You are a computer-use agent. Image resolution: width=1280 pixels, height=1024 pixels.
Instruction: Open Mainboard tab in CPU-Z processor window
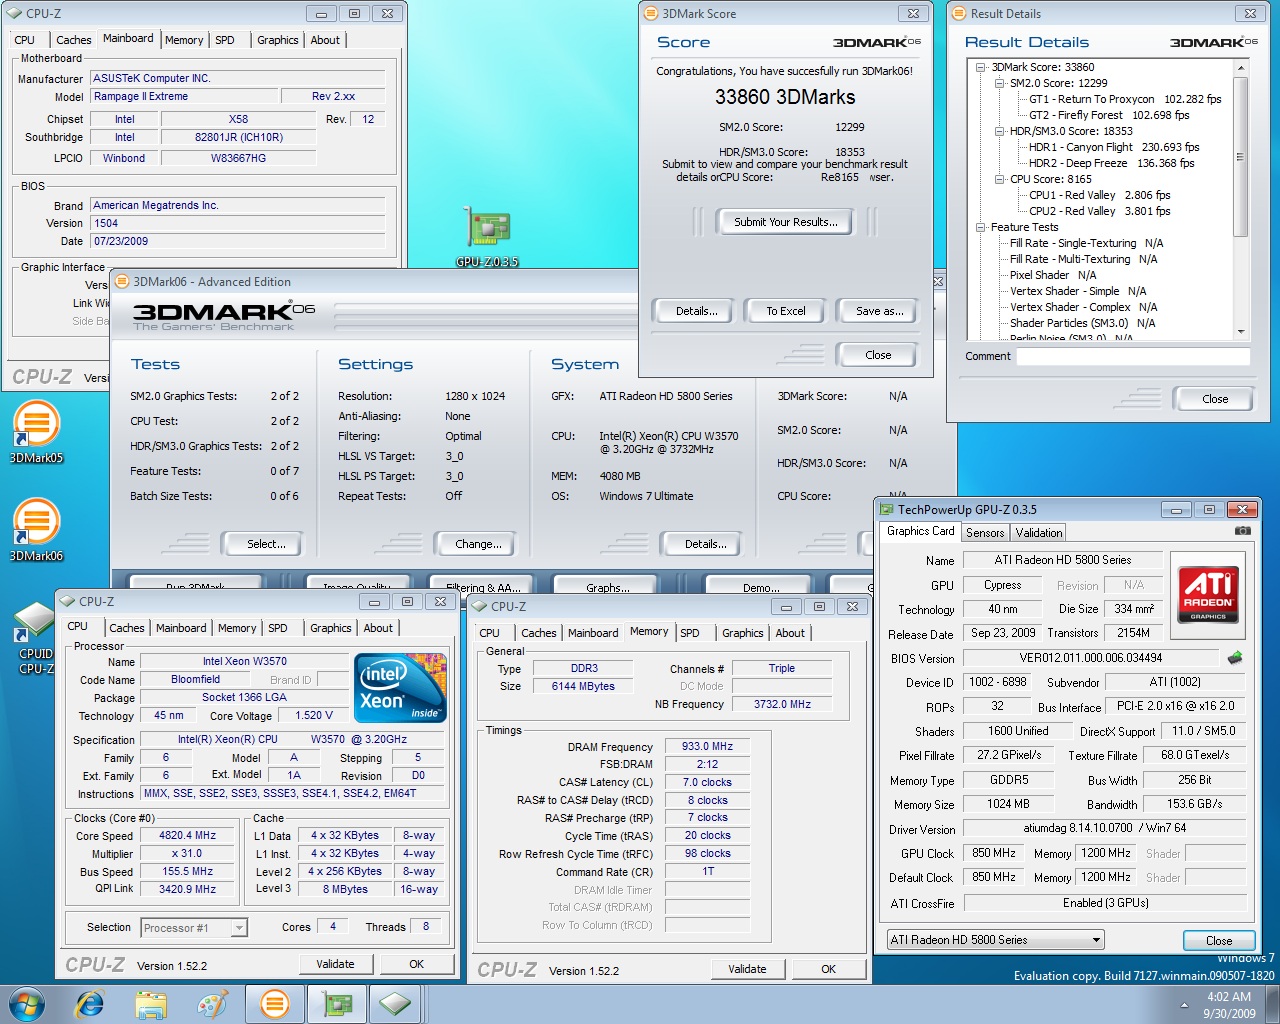181,628
